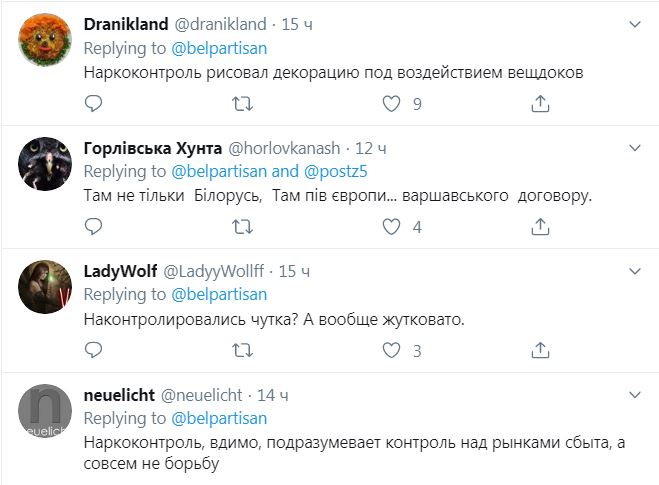Screen dimensions: 659x485
Task: Retweet Горлівська Хунта's tweet
Action: click(242, 227)
